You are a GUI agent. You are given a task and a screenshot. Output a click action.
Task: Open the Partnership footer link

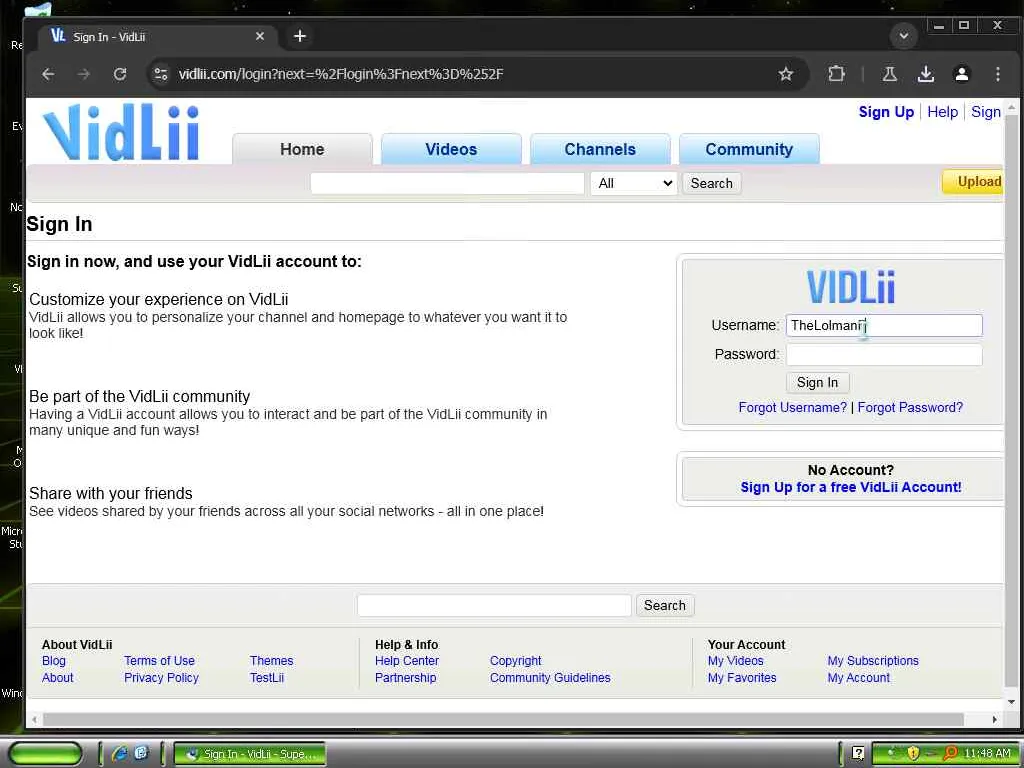click(x=406, y=678)
